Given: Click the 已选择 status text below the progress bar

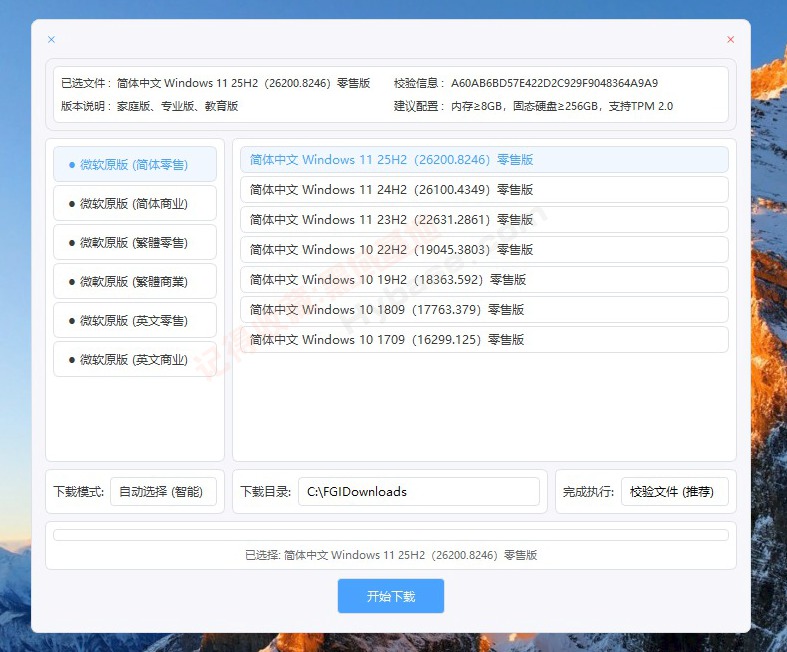Looking at the screenshot, I should (390, 555).
